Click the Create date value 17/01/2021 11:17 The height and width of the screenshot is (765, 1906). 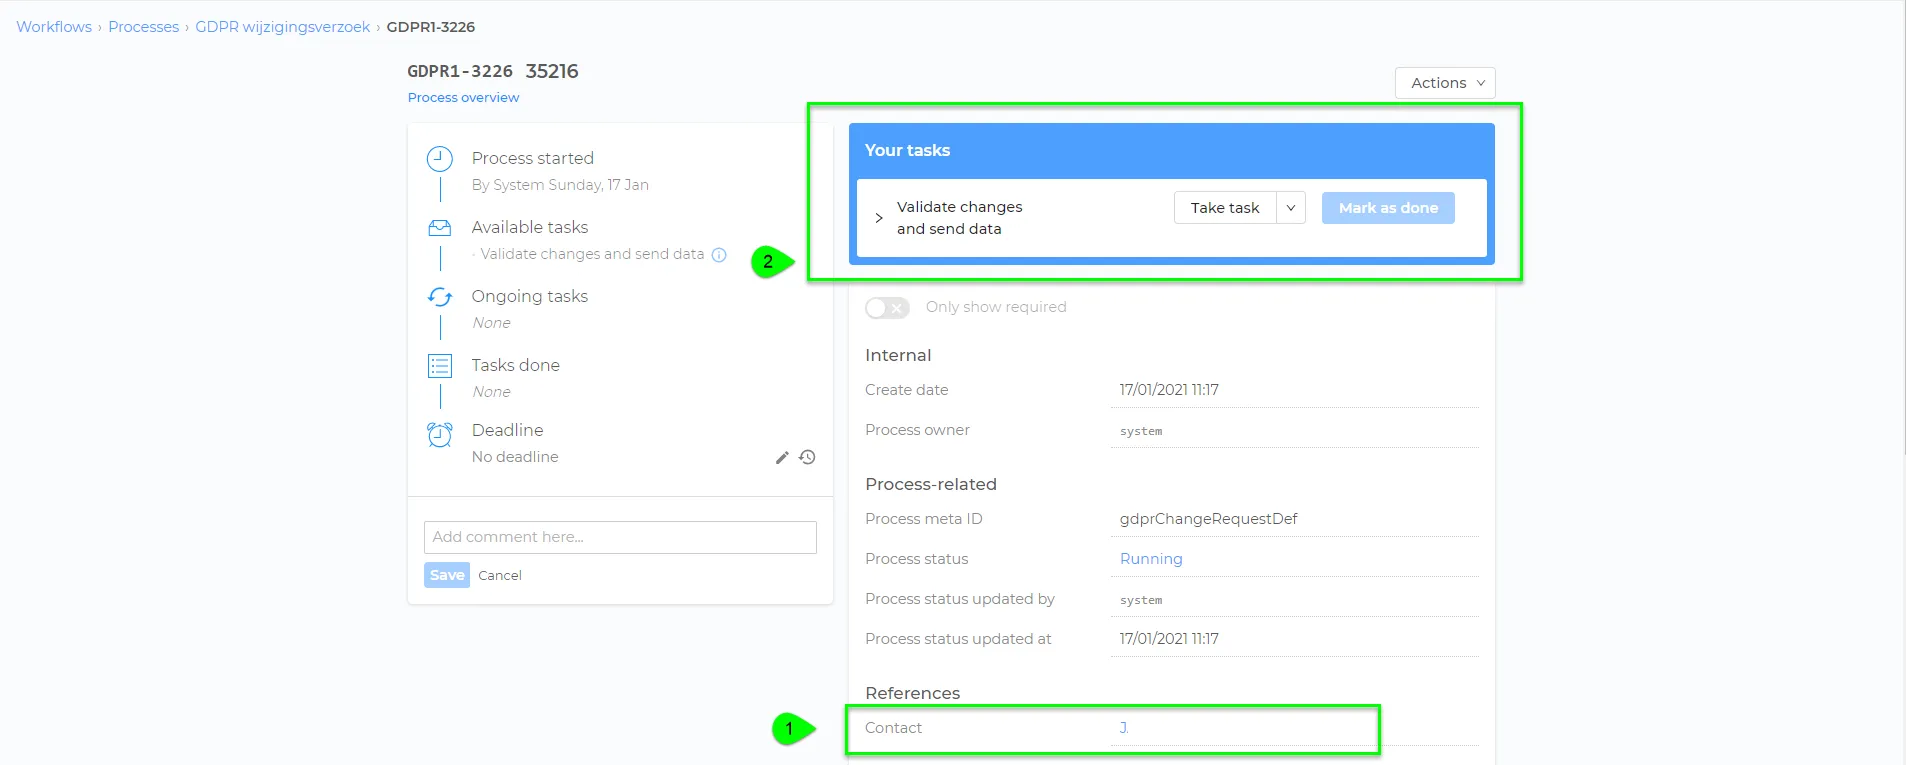1169,390
